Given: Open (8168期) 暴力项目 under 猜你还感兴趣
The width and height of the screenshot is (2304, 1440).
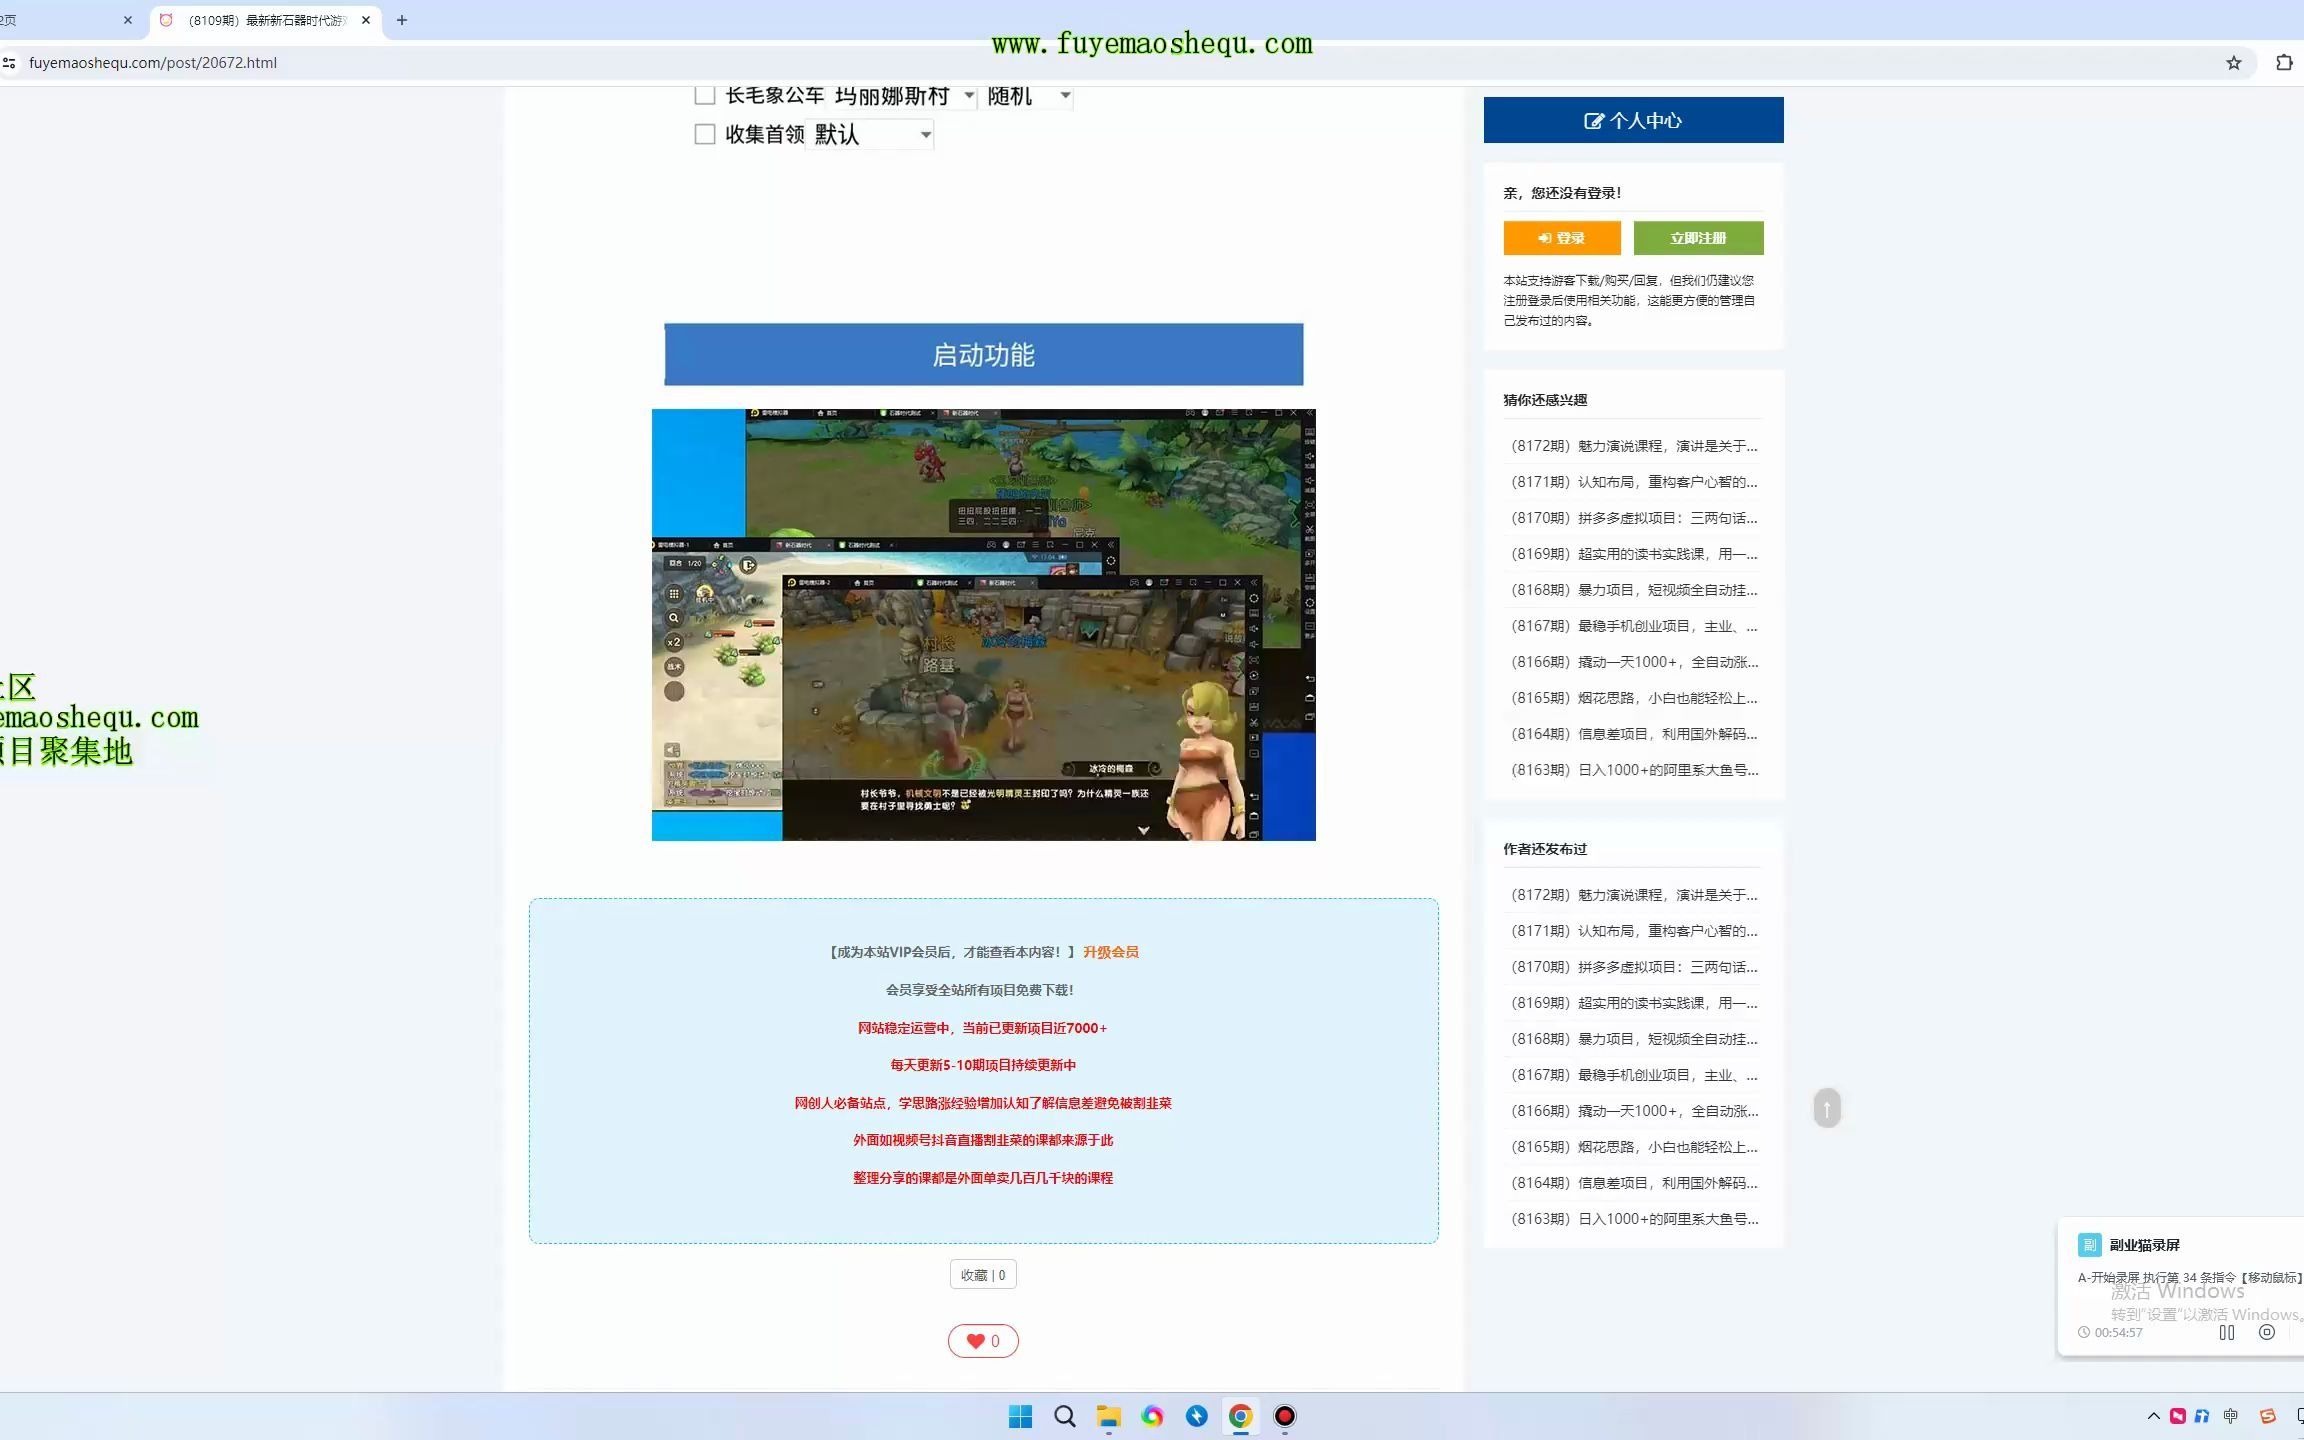Looking at the screenshot, I should click(x=1634, y=590).
